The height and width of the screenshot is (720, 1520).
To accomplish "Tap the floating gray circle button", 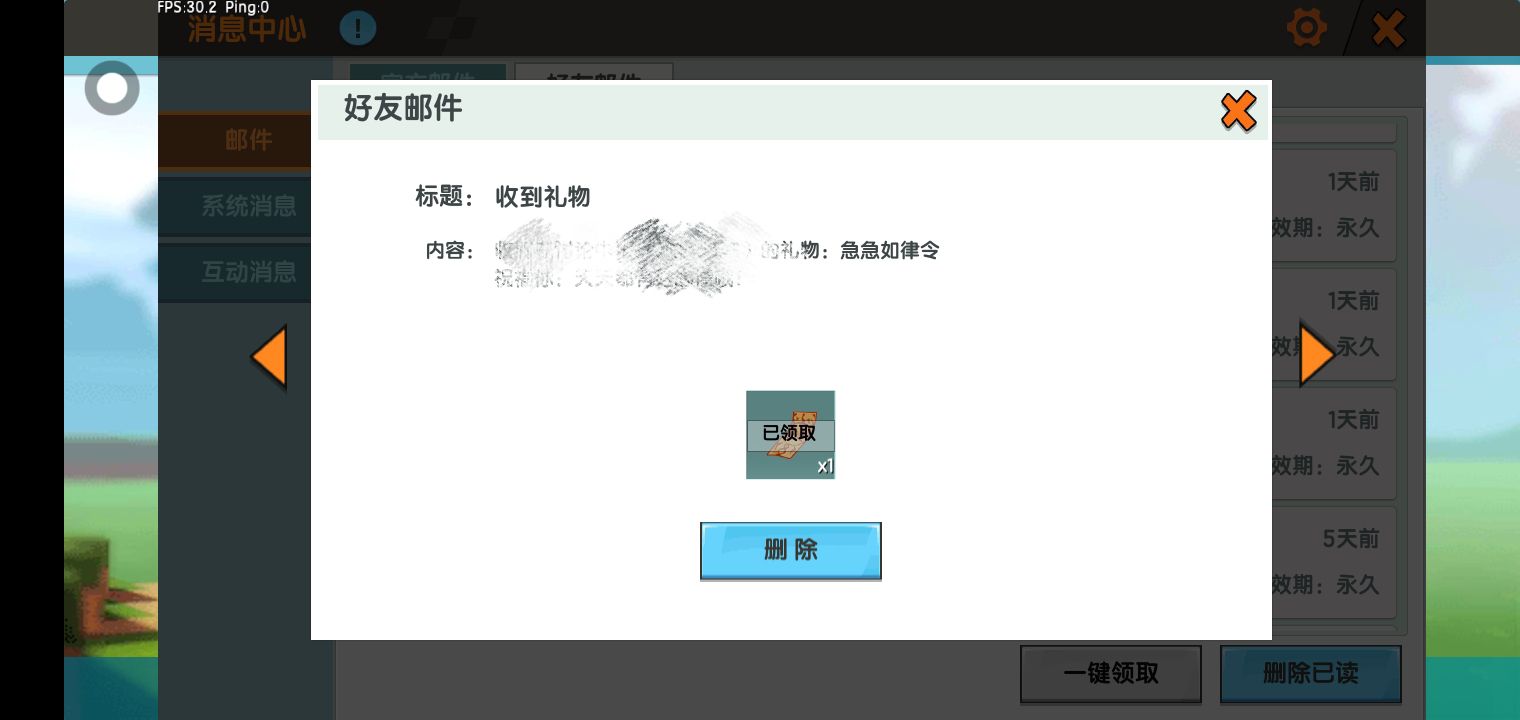I will point(112,89).
